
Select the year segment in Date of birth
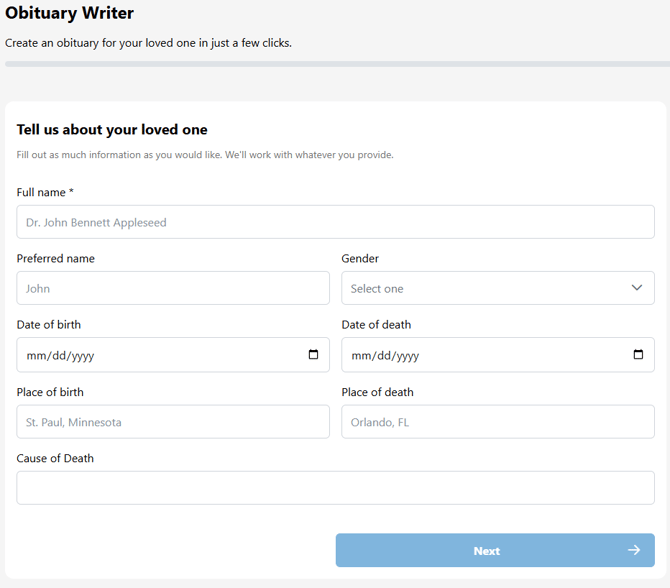click(x=82, y=356)
